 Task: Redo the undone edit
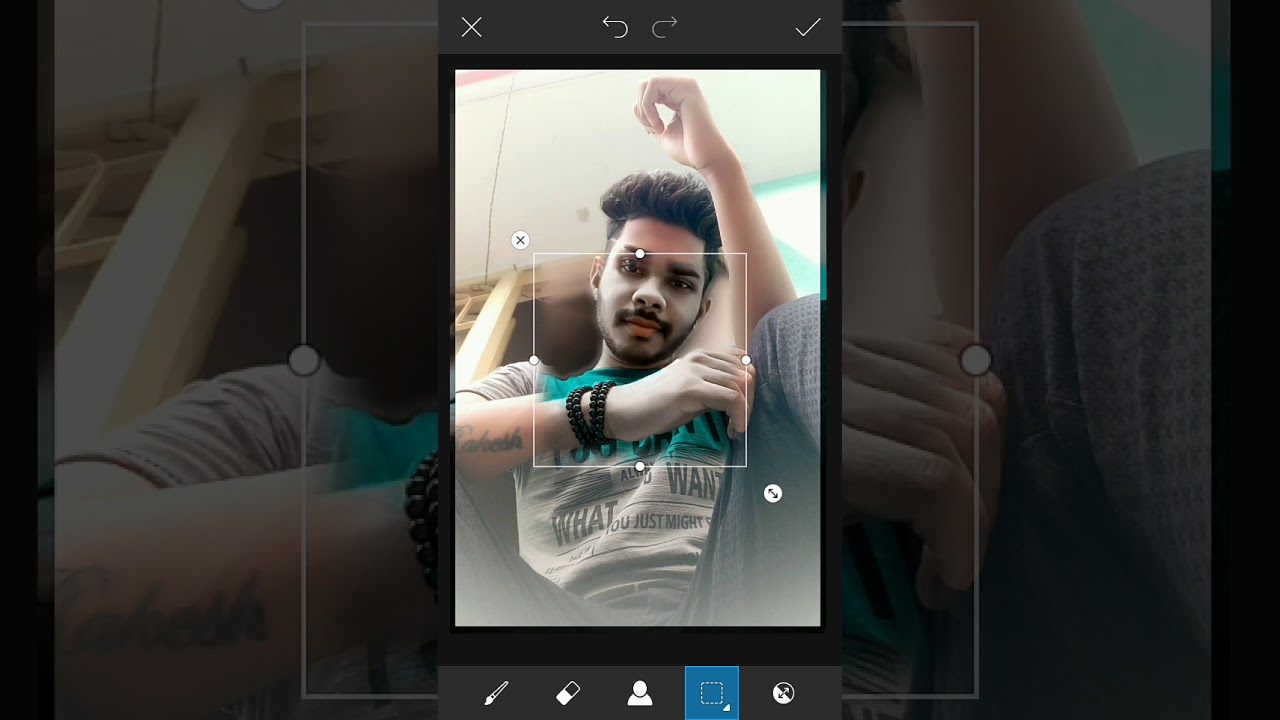click(x=665, y=27)
